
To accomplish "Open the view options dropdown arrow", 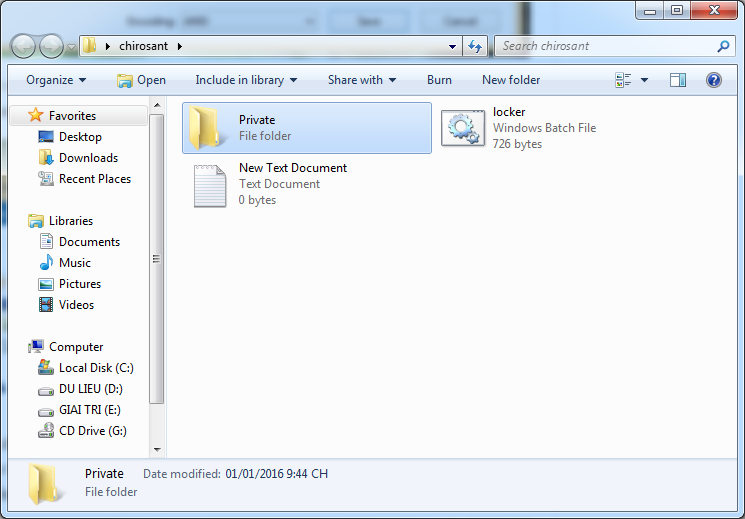I will click(645, 80).
